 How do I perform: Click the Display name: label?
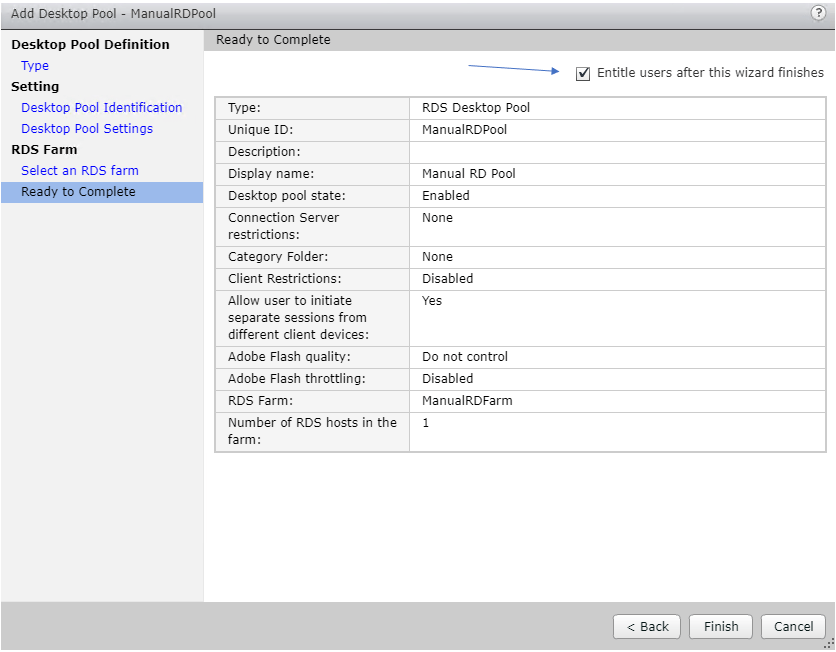click(x=271, y=174)
